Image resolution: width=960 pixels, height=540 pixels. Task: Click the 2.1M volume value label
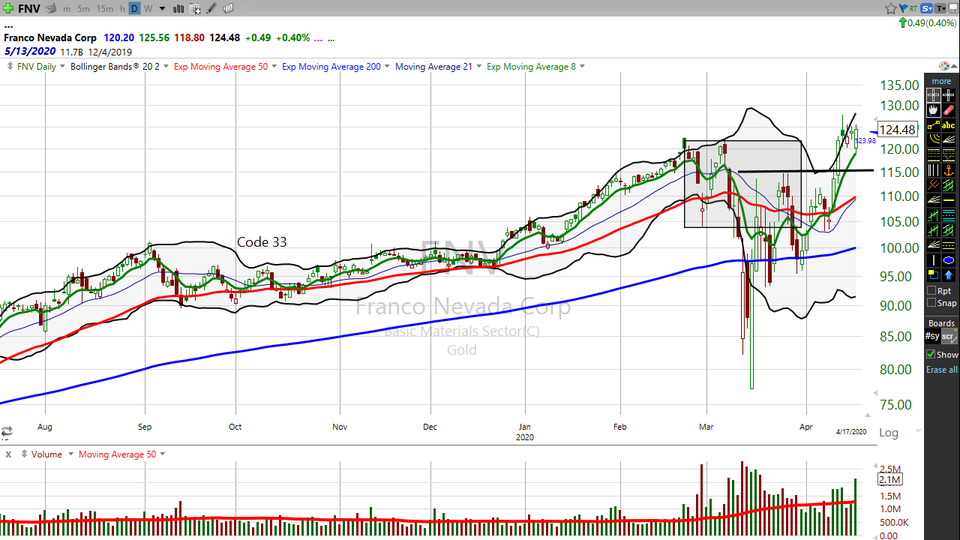890,479
